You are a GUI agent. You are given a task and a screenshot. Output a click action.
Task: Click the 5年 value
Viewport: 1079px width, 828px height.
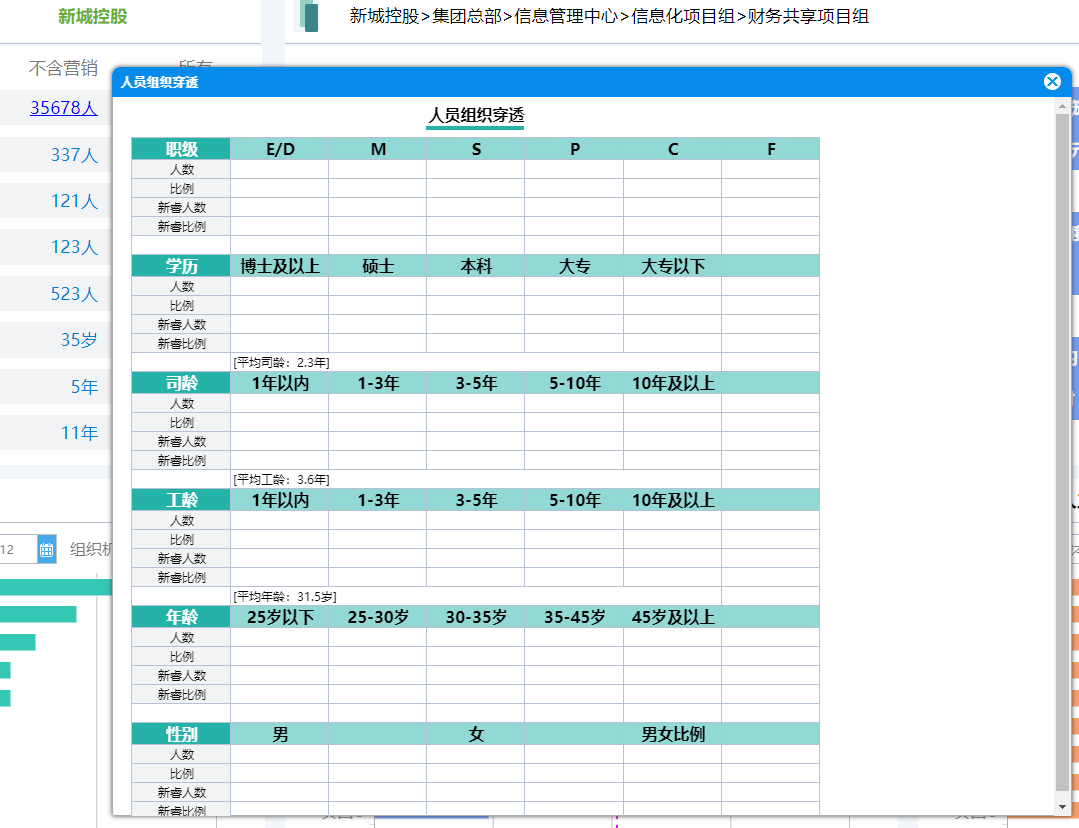(x=84, y=387)
